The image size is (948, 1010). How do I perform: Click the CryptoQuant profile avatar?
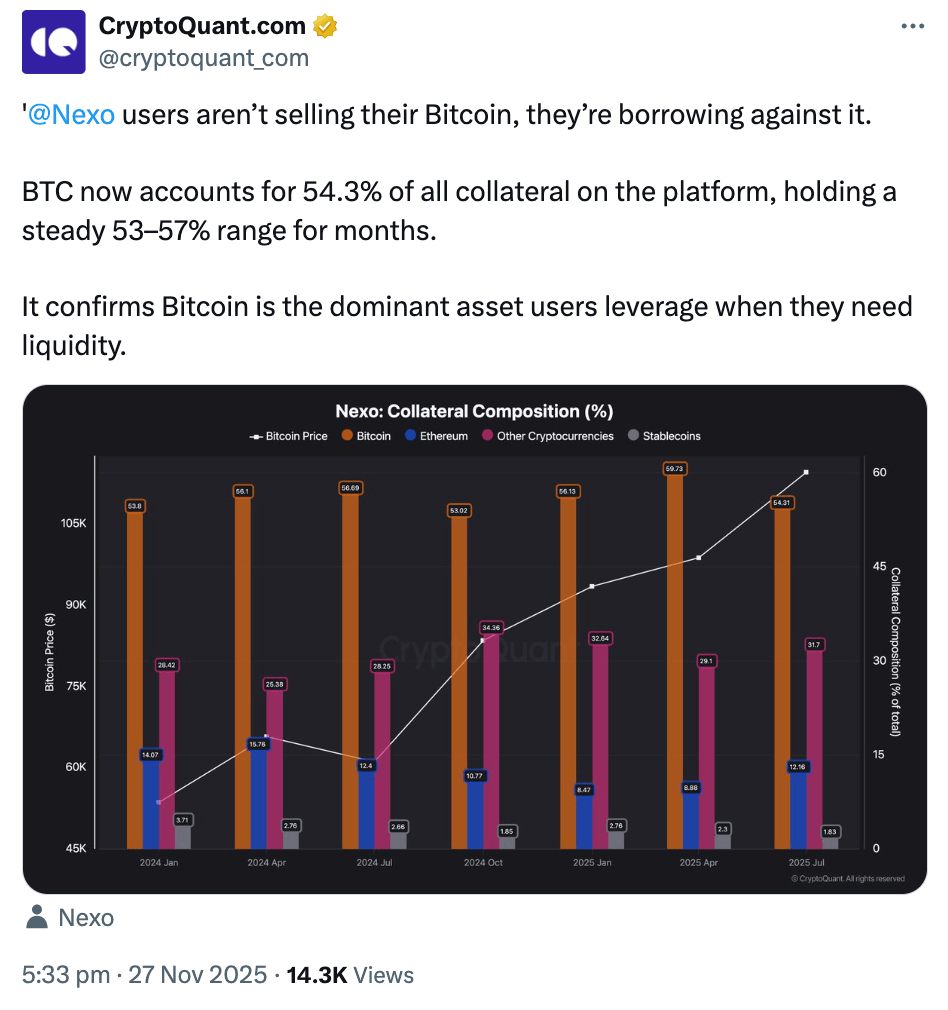(x=54, y=41)
